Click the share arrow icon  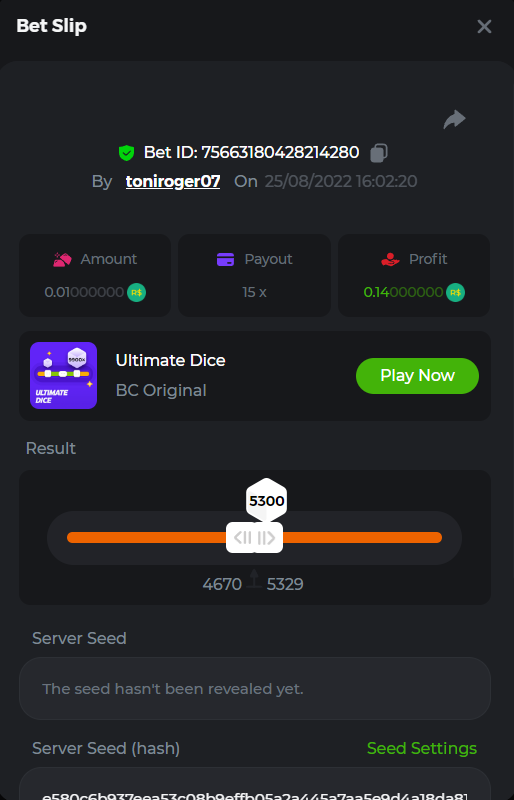[454, 120]
